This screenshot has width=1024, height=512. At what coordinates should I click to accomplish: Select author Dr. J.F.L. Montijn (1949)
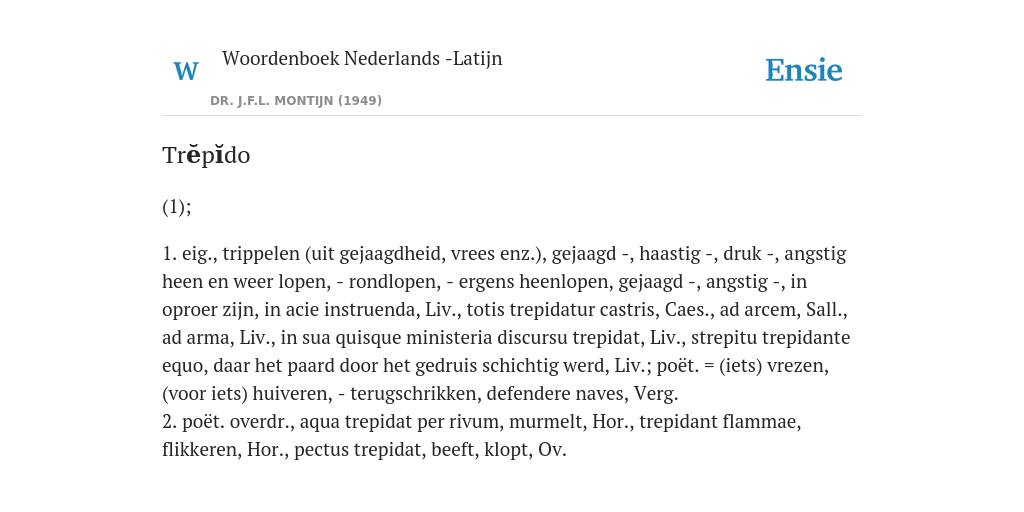click(296, 101)
